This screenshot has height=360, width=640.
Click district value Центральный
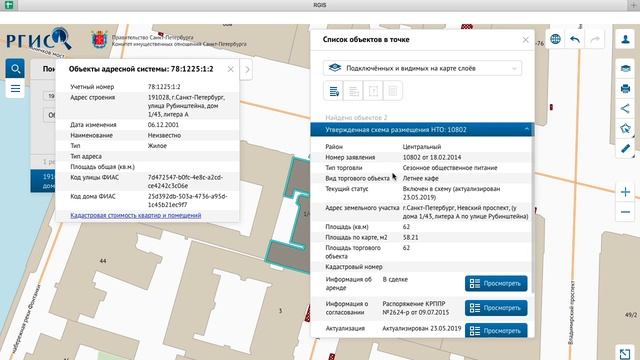[x=422, y=147]
